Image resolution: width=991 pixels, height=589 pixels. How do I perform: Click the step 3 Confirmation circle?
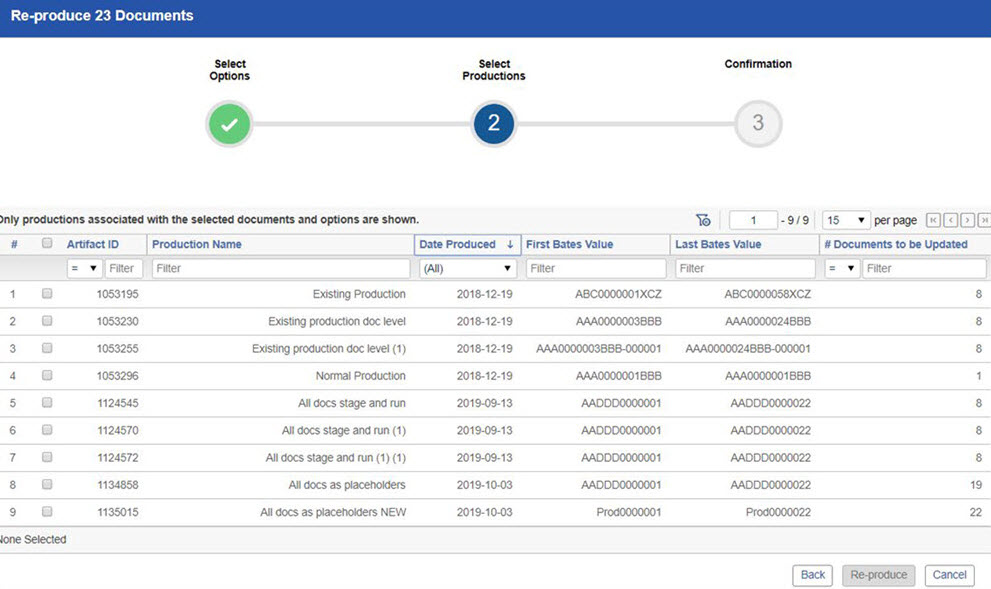point(758,123)
